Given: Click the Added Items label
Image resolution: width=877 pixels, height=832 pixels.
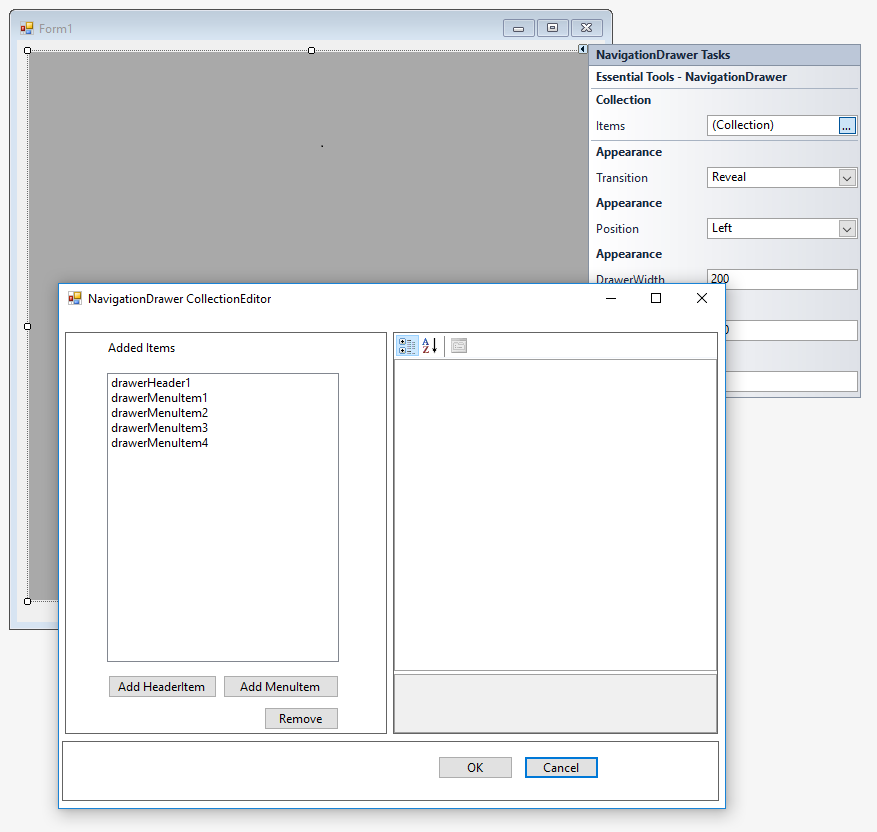Looking at the screenshot, I should click(x=142, y=348).
